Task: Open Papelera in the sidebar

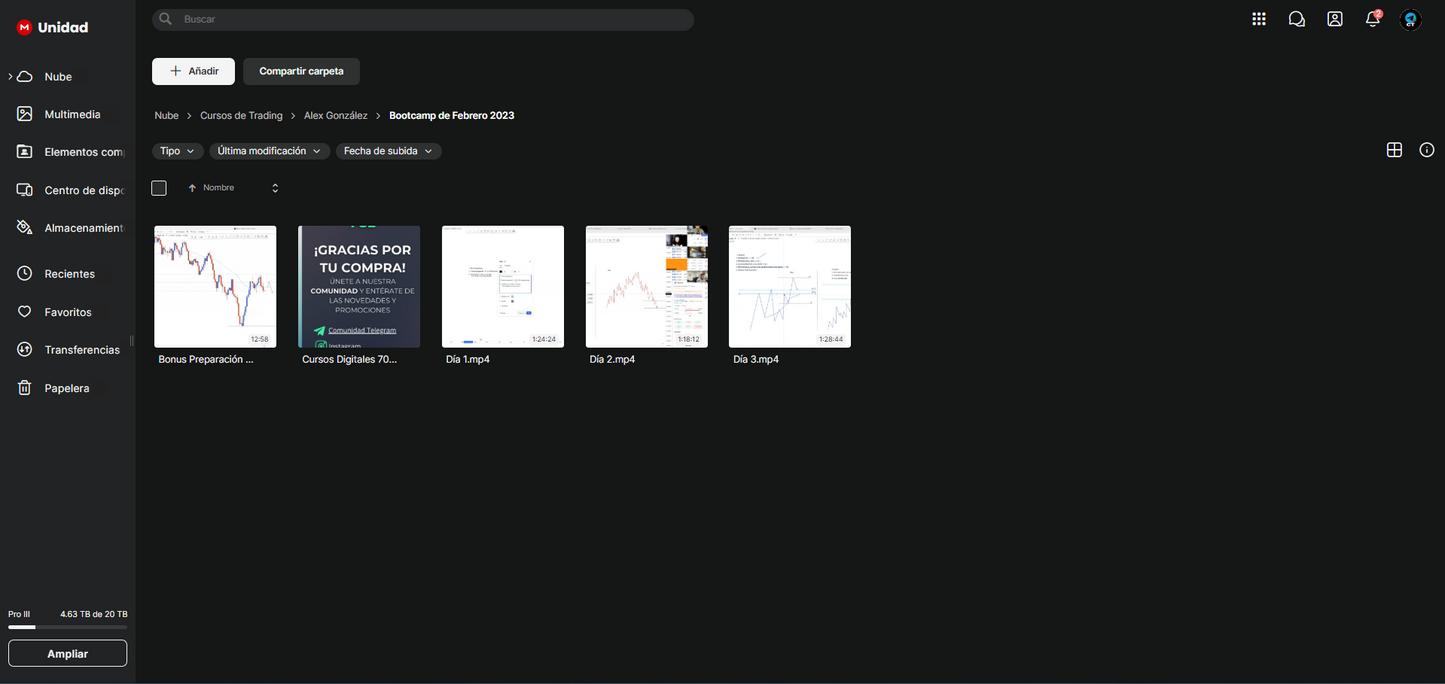Action: tap(66, 388)
